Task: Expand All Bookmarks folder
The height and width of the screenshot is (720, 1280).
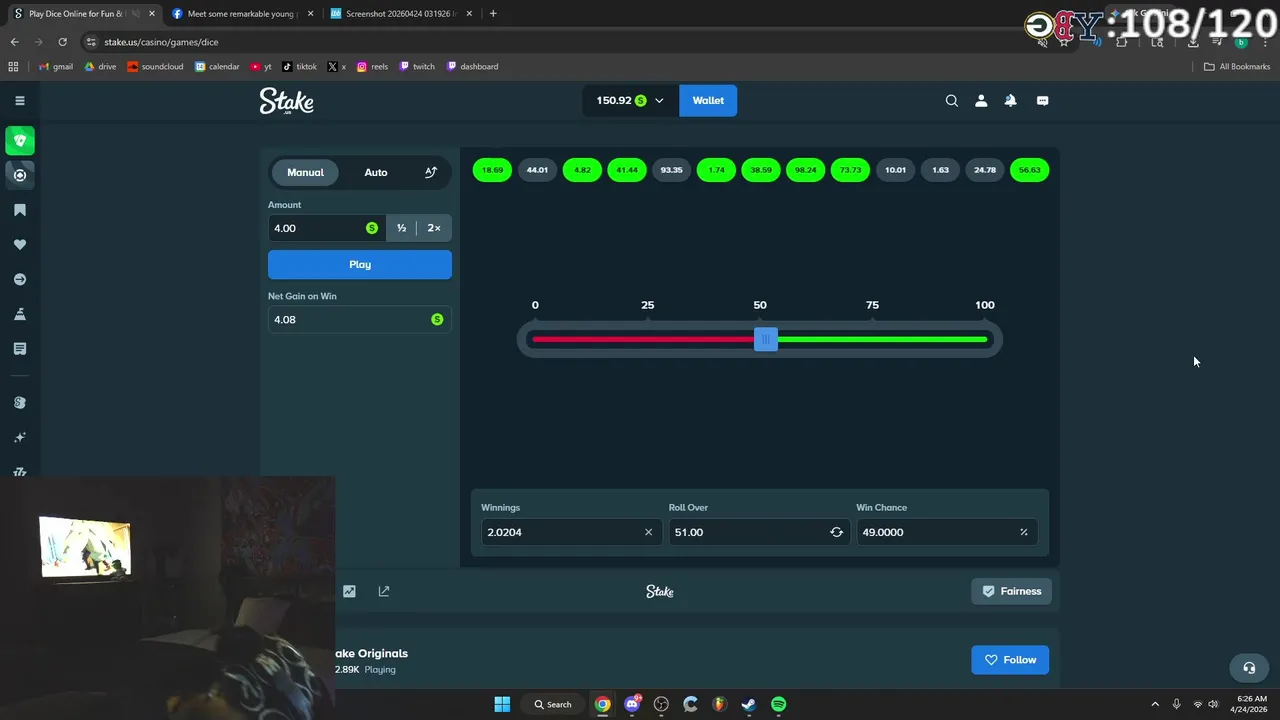Action: (x=1237, y=66)
